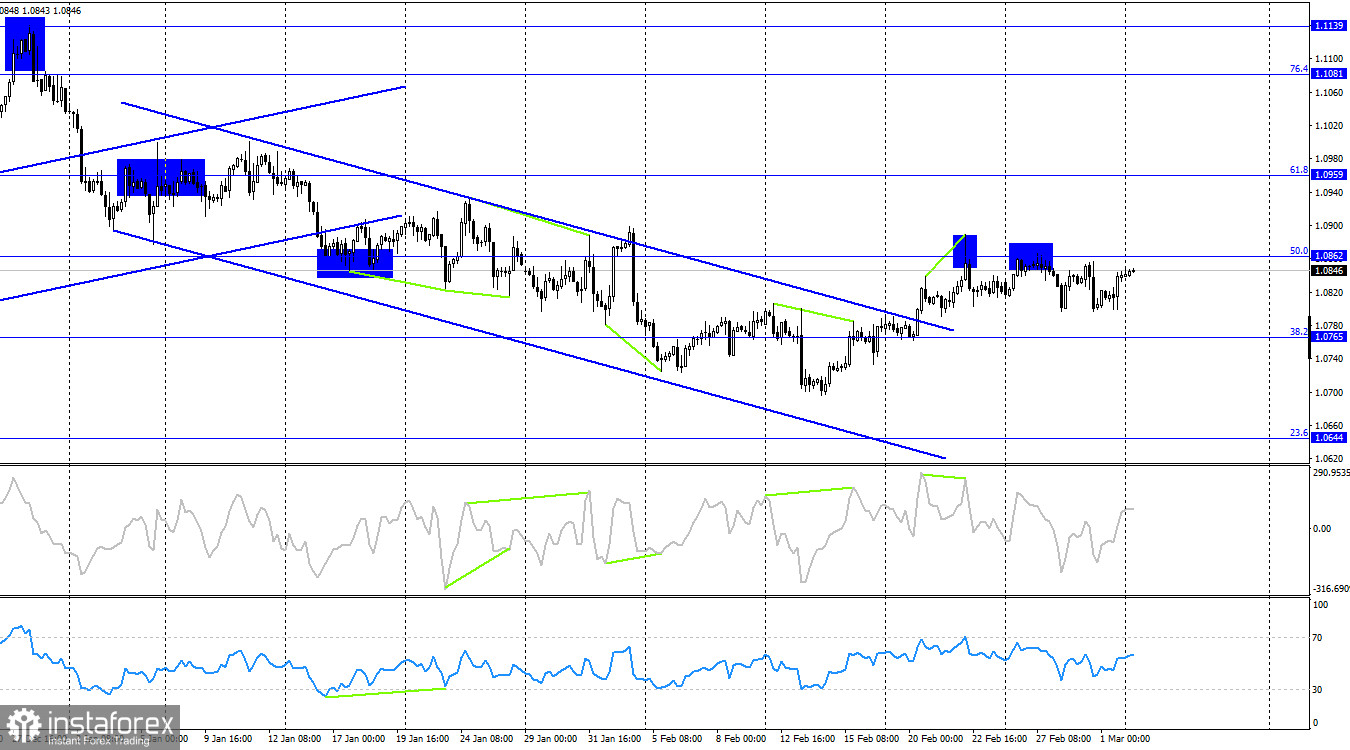
Task: Click the 30 level on the bottom indicator scale
Action: [1318, 690]
